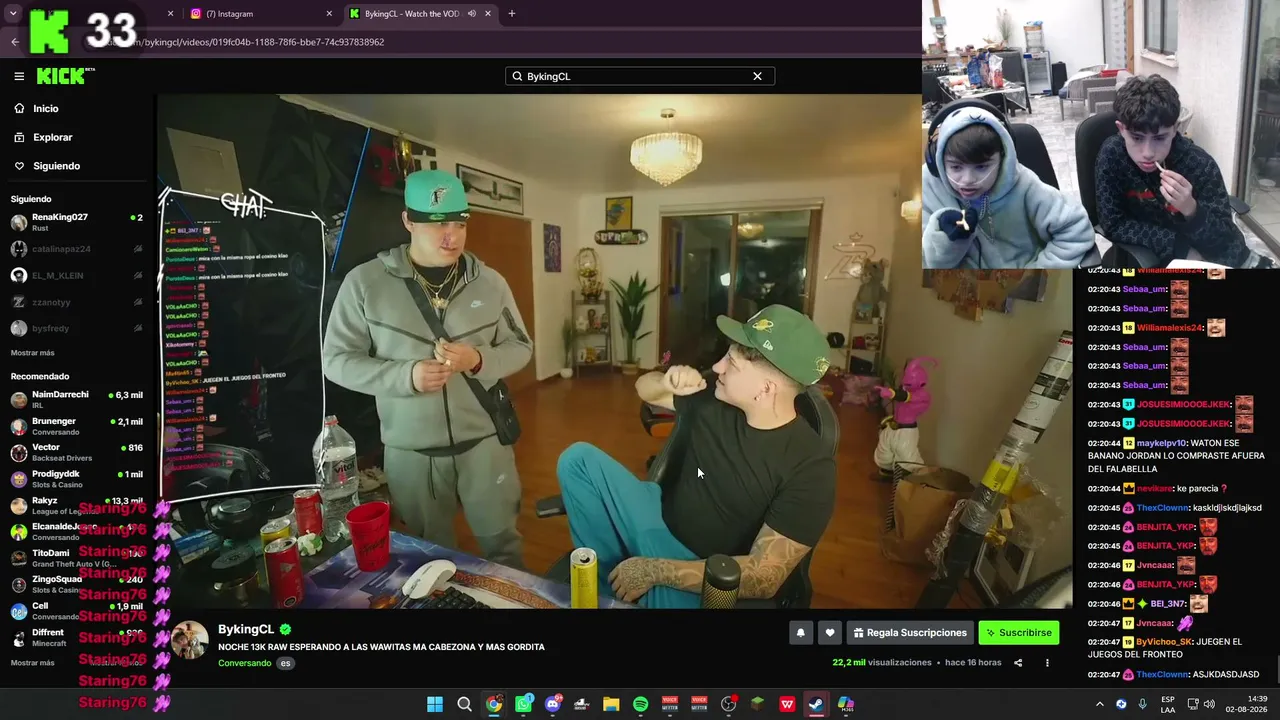
Task: Open Brunenger recommended channel
Action: pos(76,427)
